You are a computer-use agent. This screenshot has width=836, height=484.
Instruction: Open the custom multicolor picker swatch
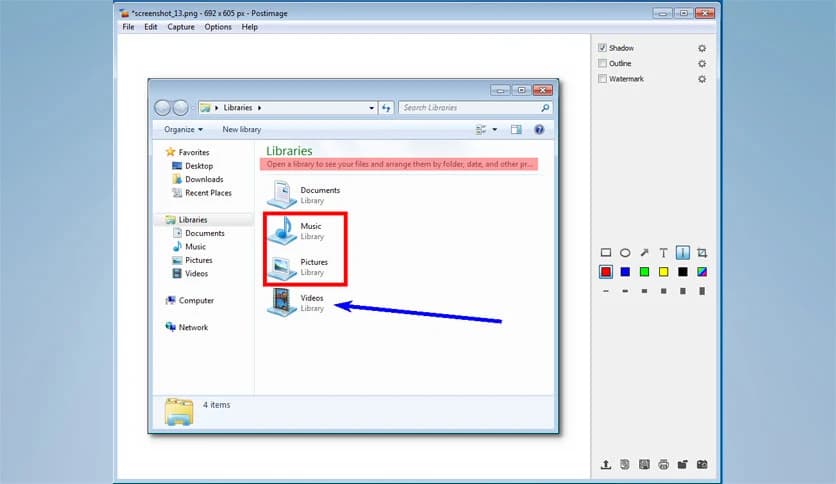point(702,272)
